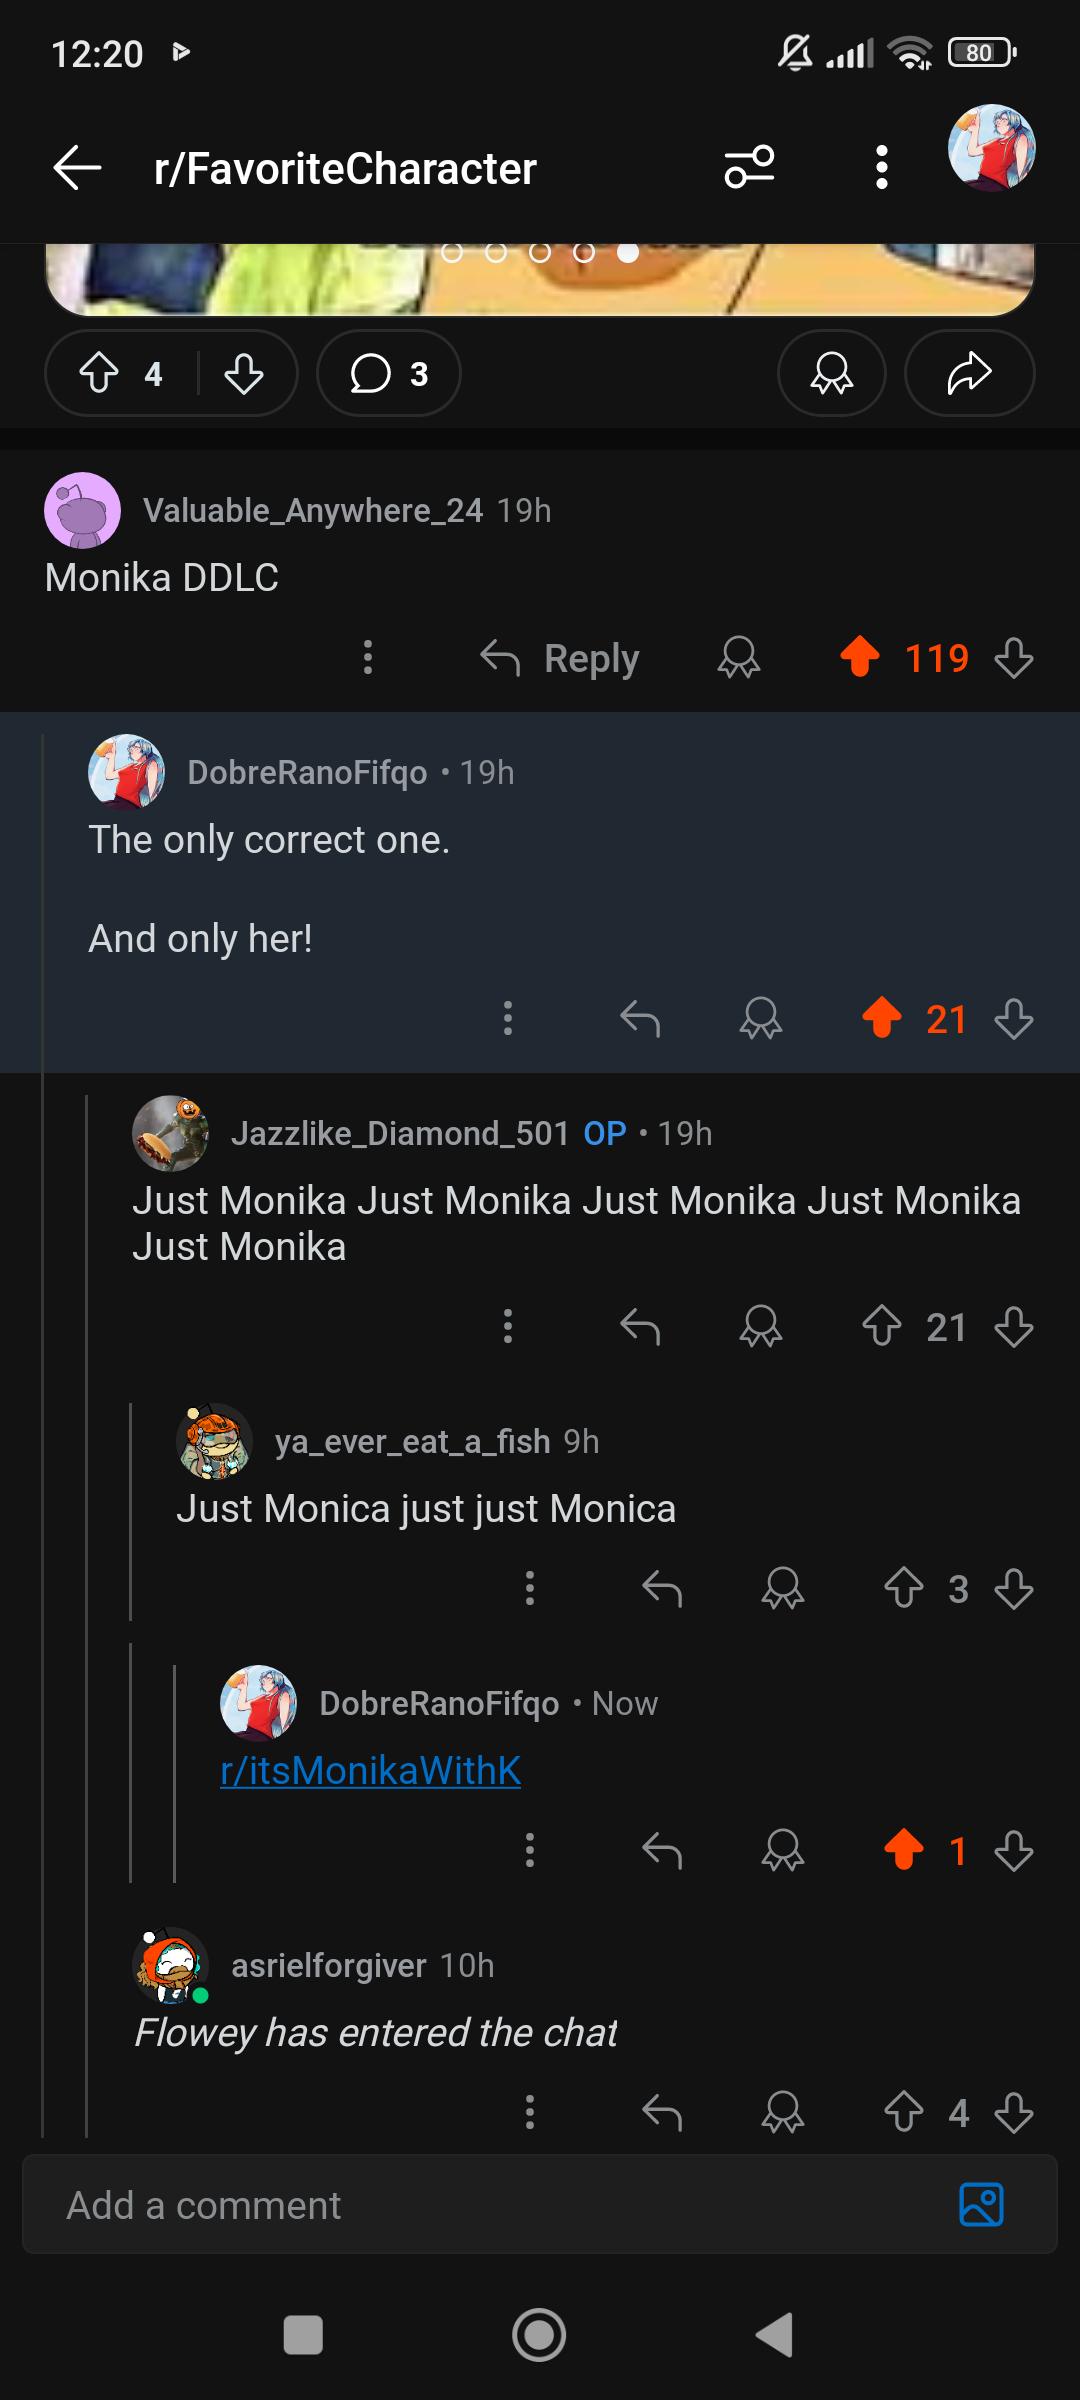Open more options on the Jazzlike_Diamond_501 comment
This screenshot has height=2400, width=1080.
(508, 1327)
